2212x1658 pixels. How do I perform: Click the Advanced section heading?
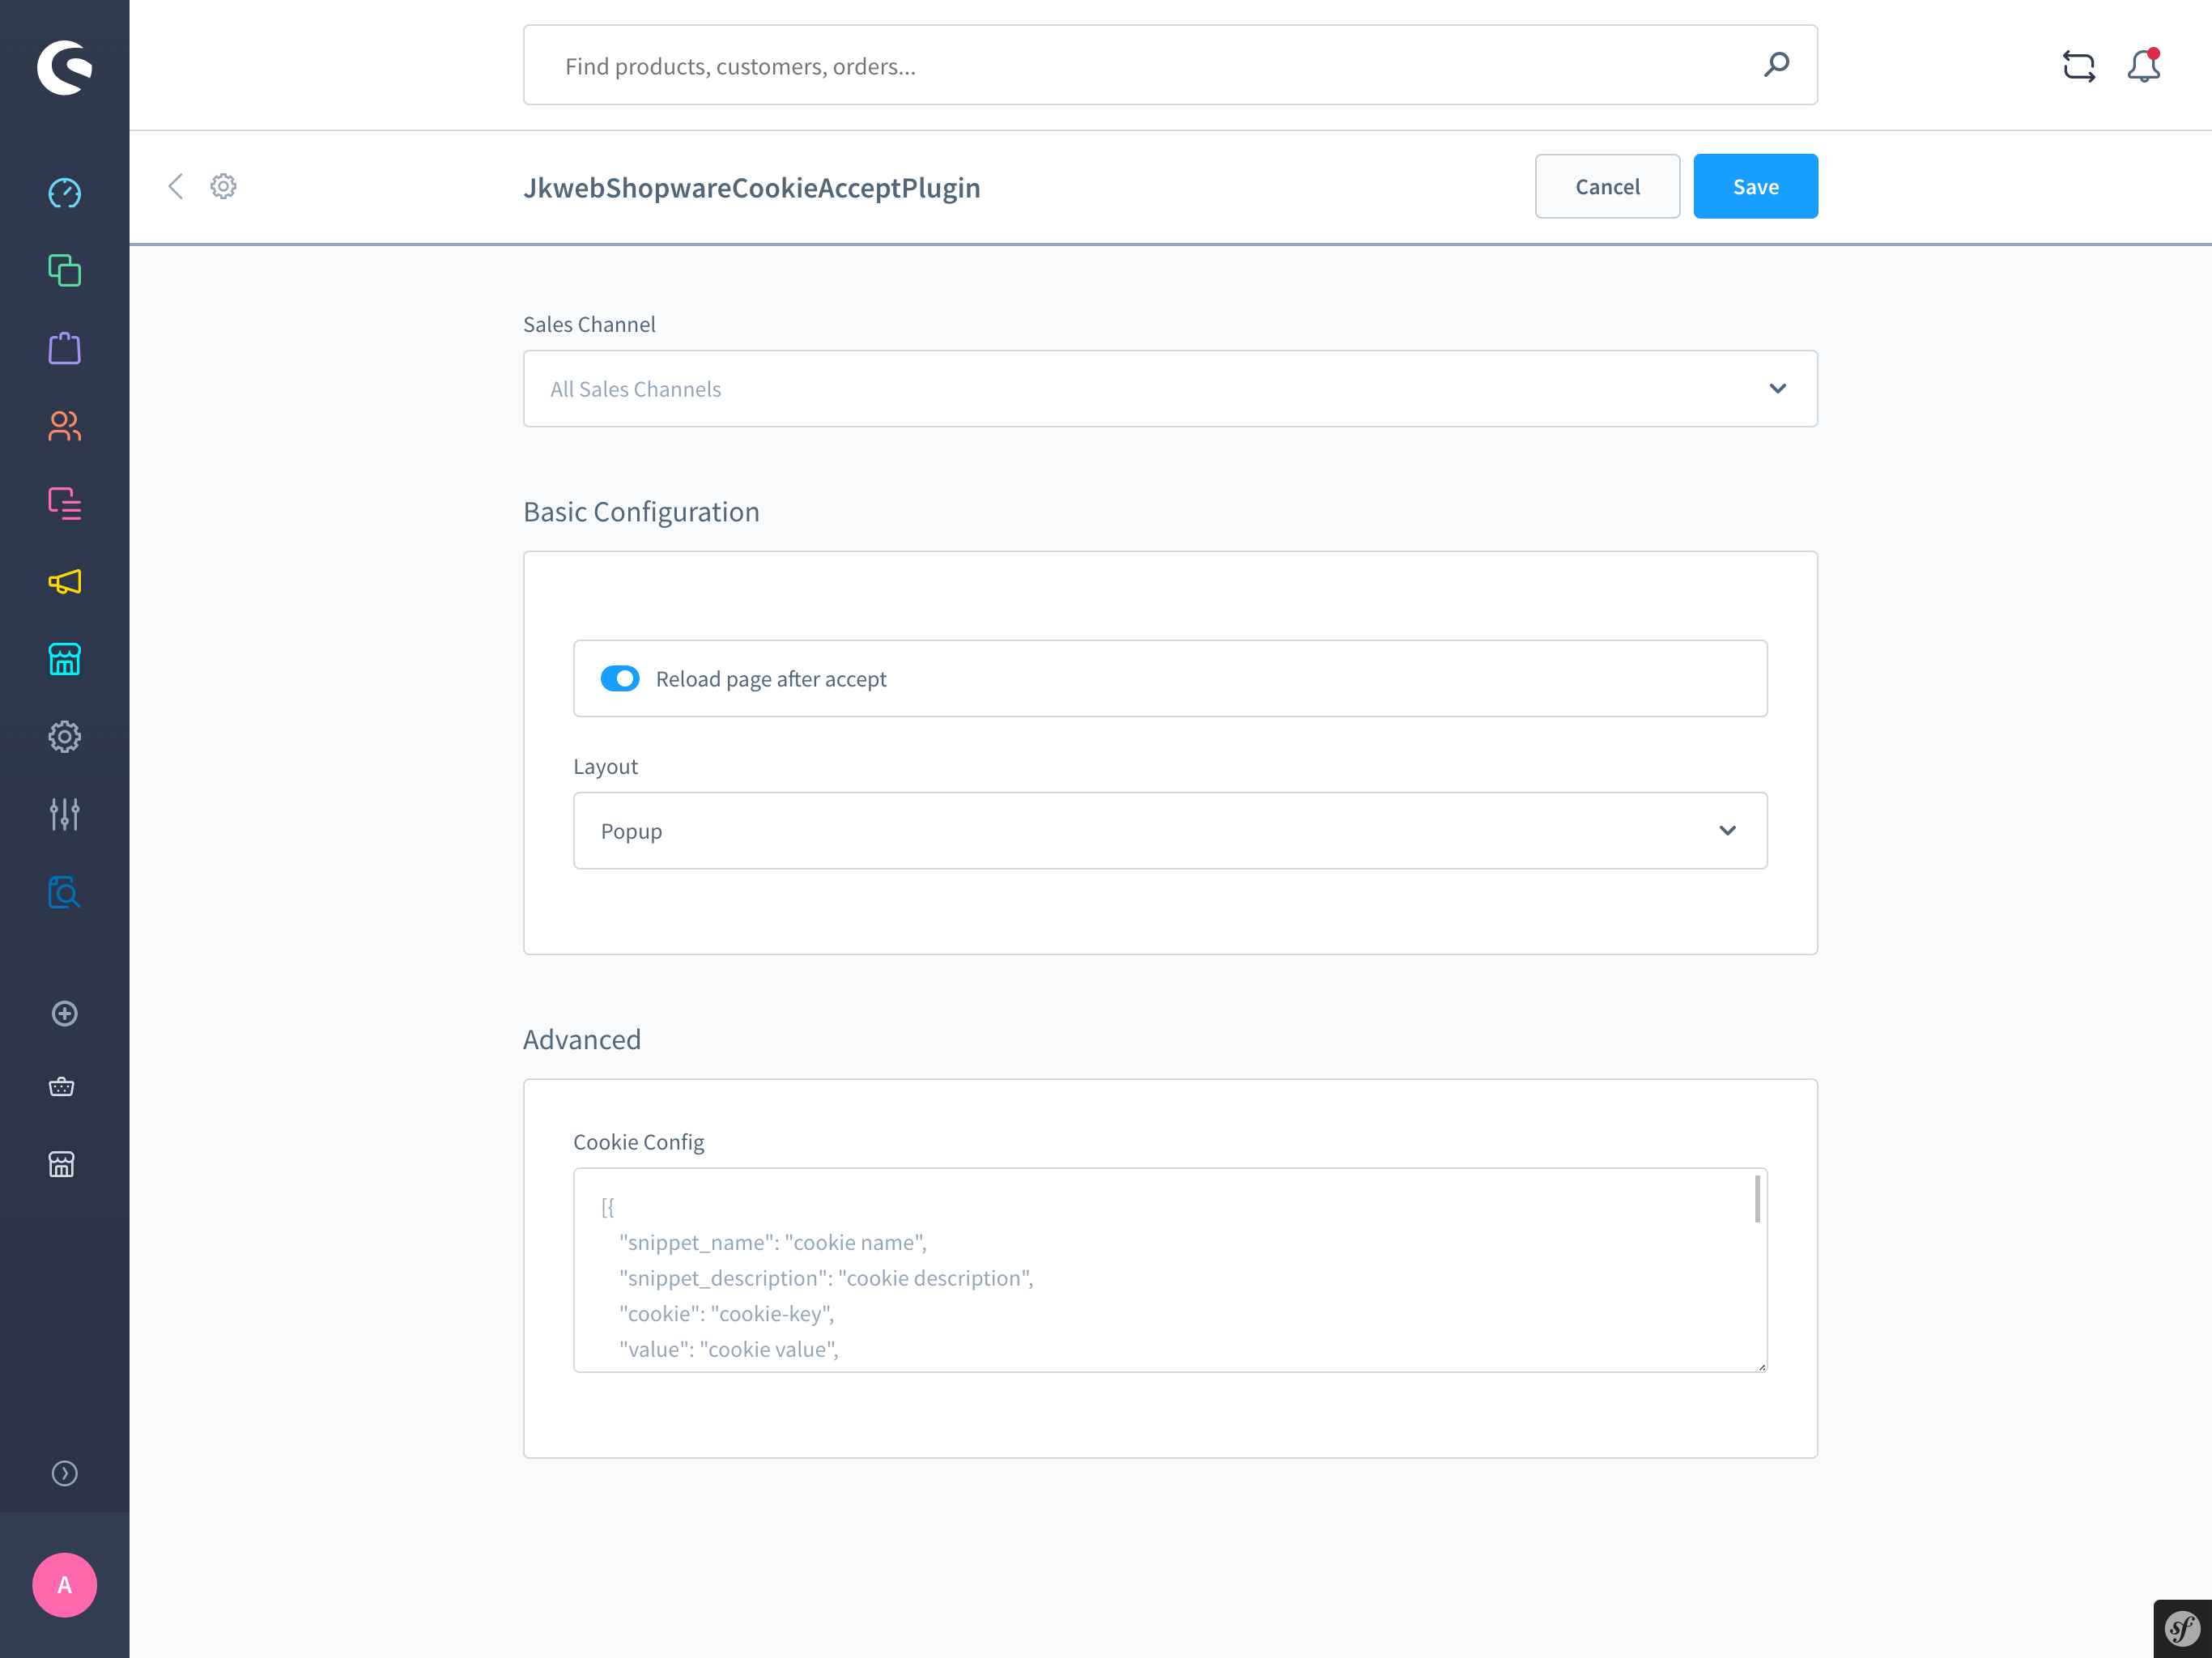tap(582, 1039)
